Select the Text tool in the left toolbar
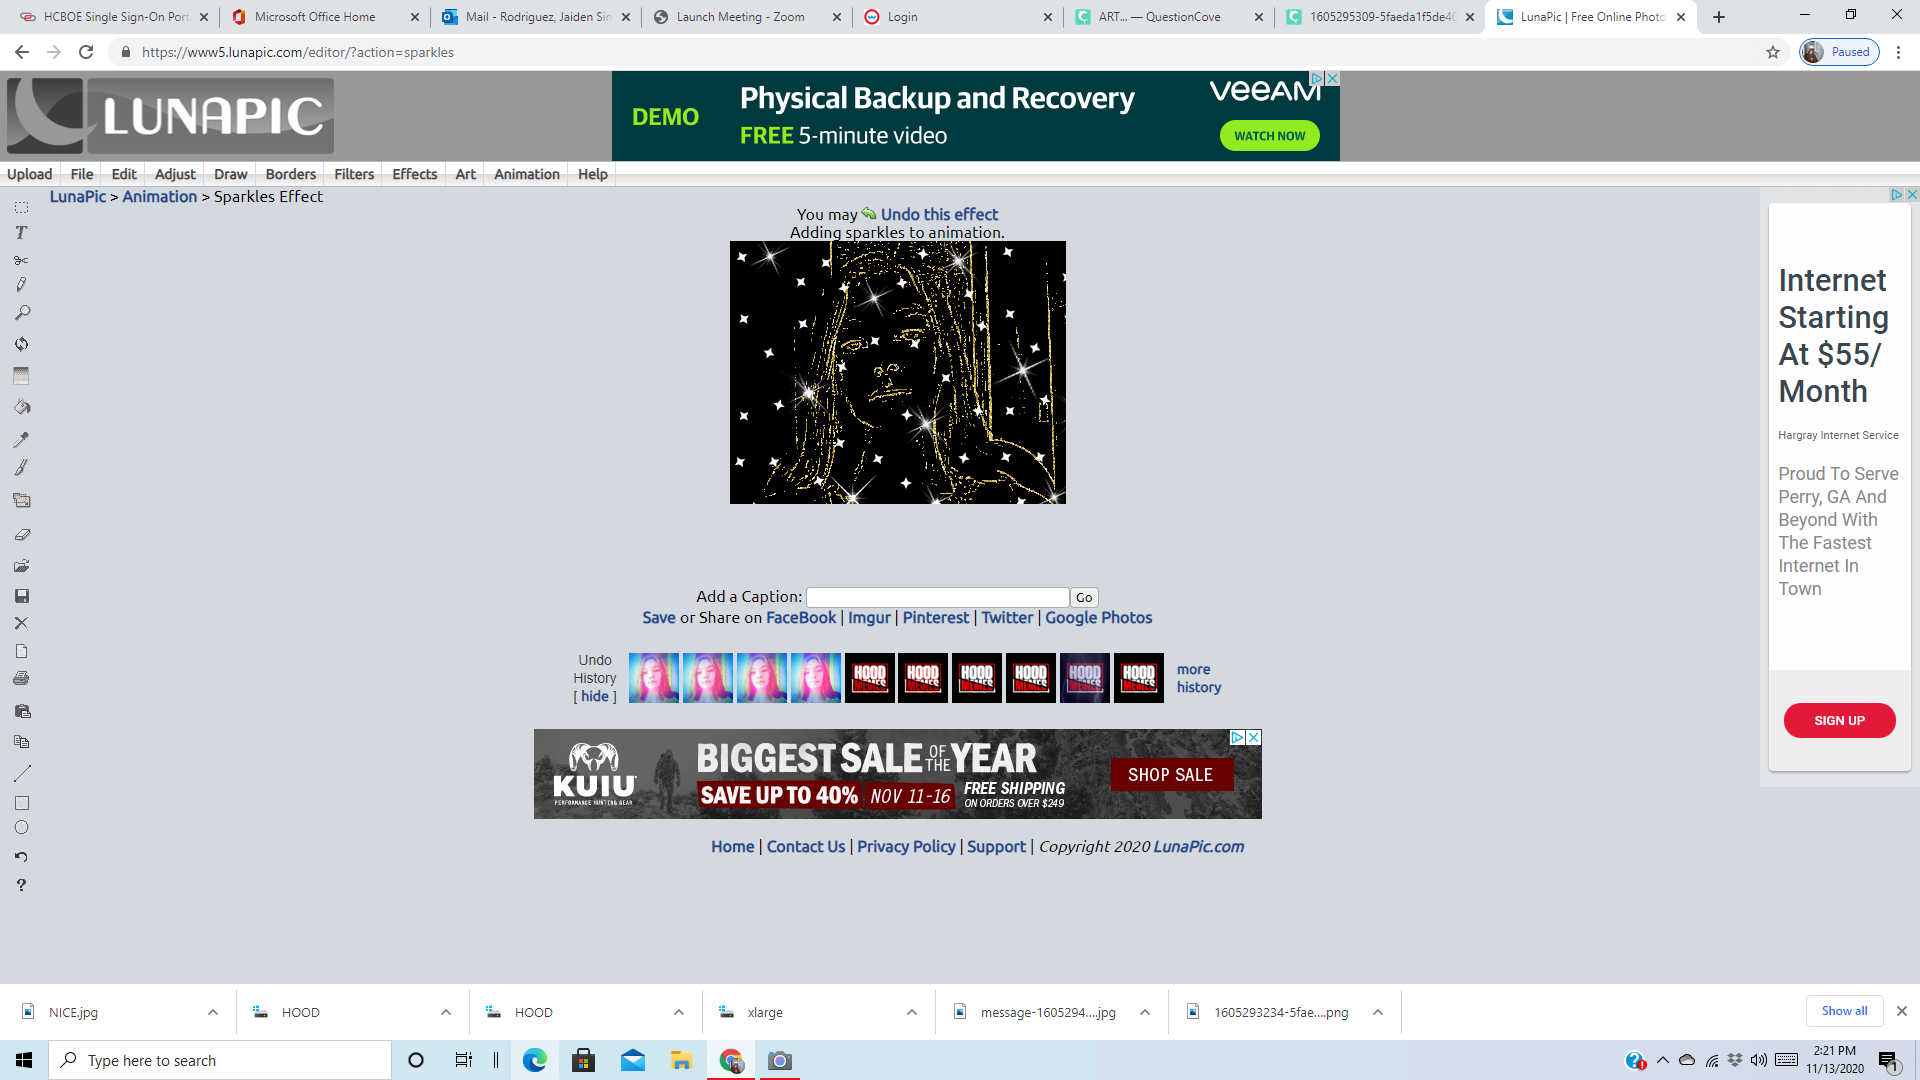 click(x=21, y=233)
